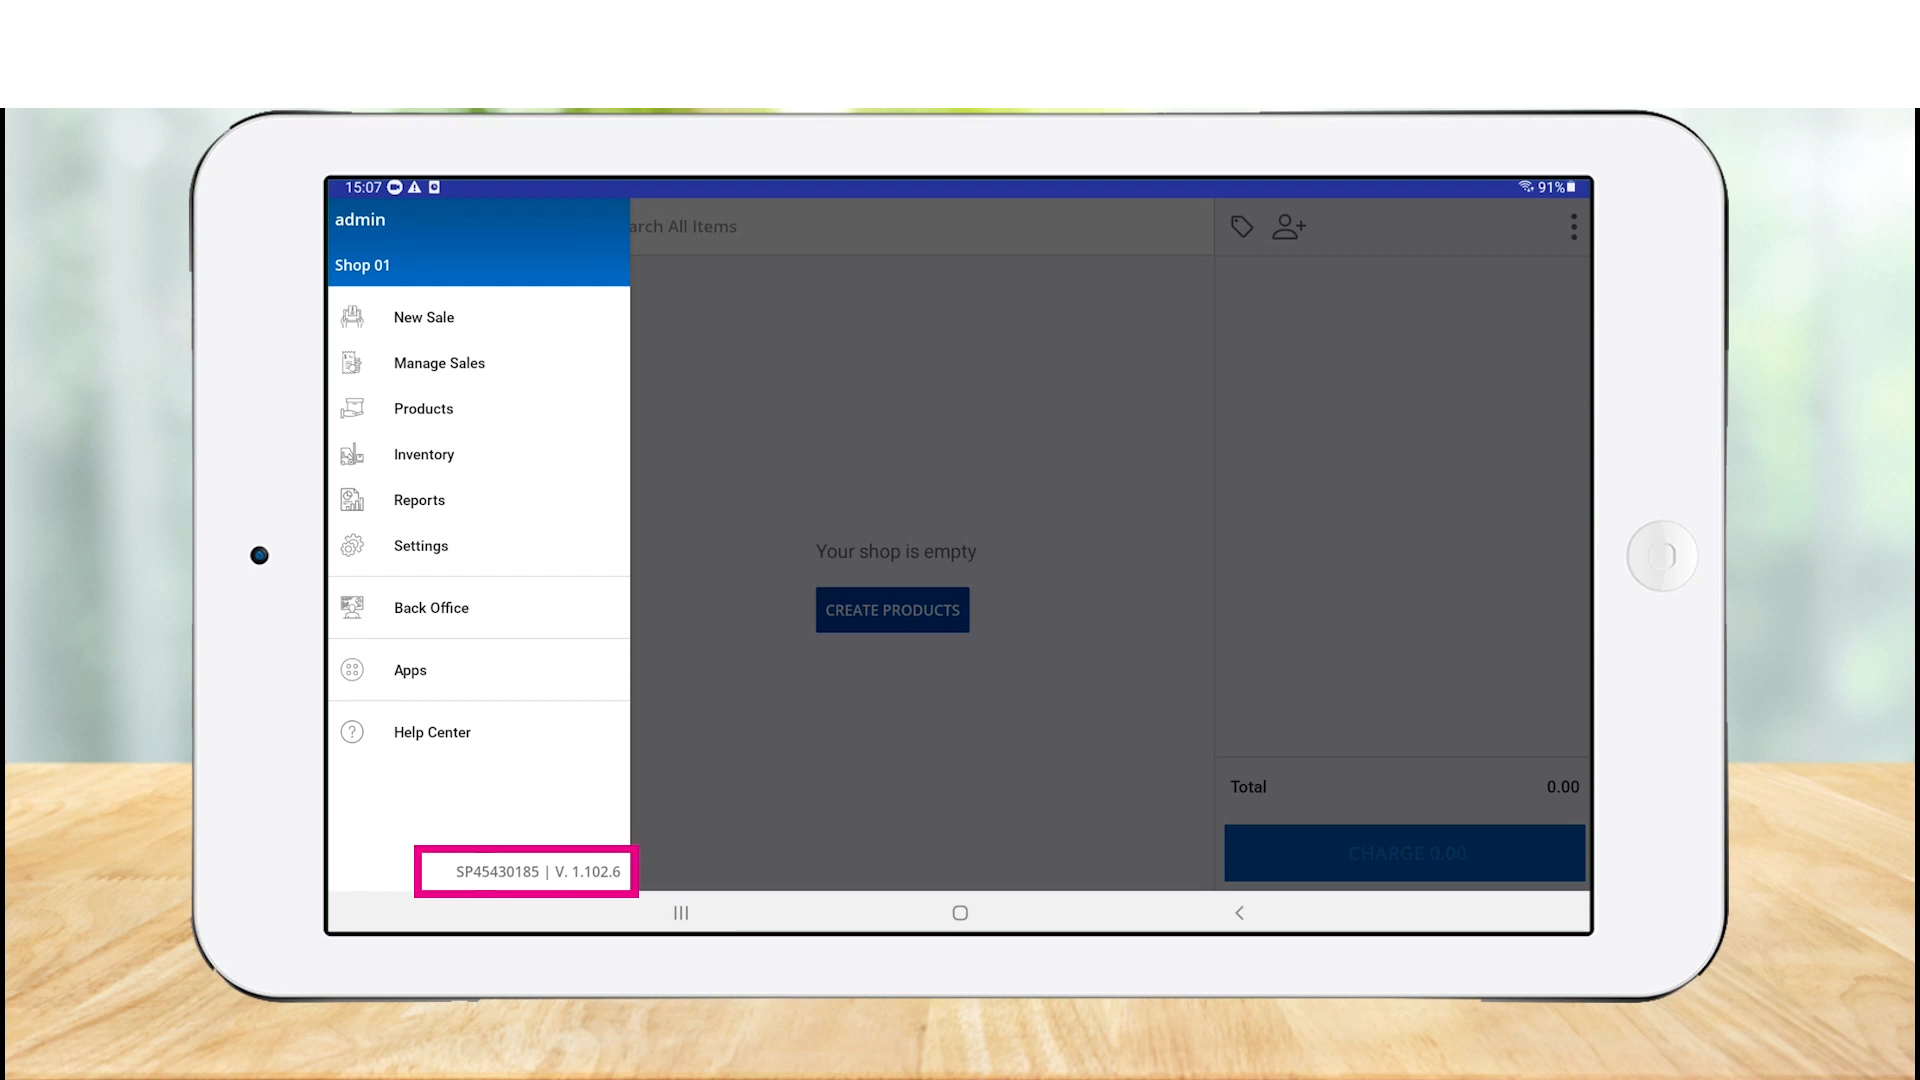Click the Products box icon

(x=352, y=408)
